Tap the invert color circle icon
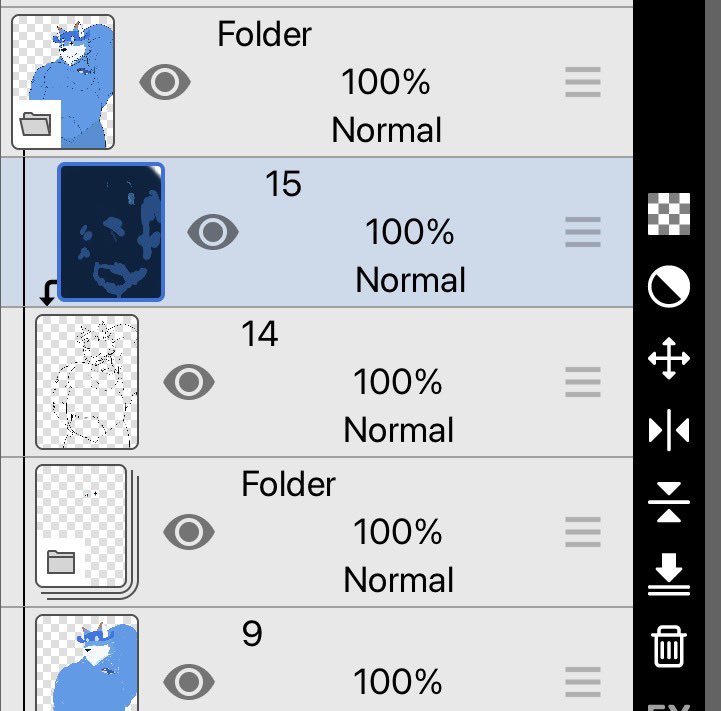Image resolution: width=721 pixels, height=711 pixels. (x=669, y=286)
